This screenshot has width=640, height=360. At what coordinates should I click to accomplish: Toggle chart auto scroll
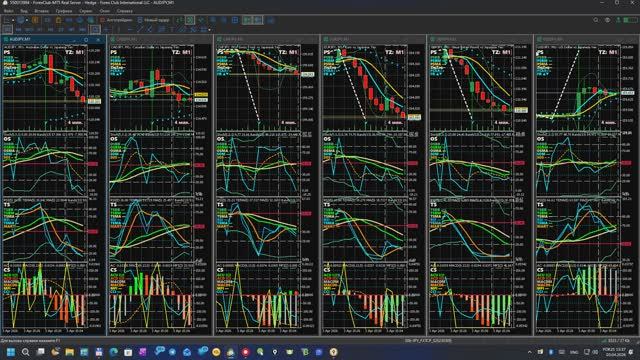point(248,20)
